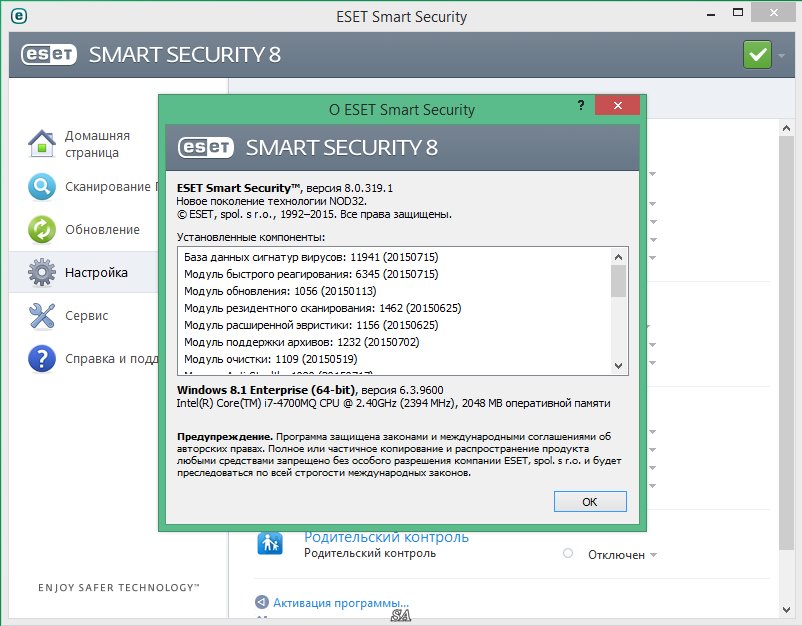802x626 pixels.
Task: Select row Модуль поддержки архивов: 1232
Action: tap(302, 342)
